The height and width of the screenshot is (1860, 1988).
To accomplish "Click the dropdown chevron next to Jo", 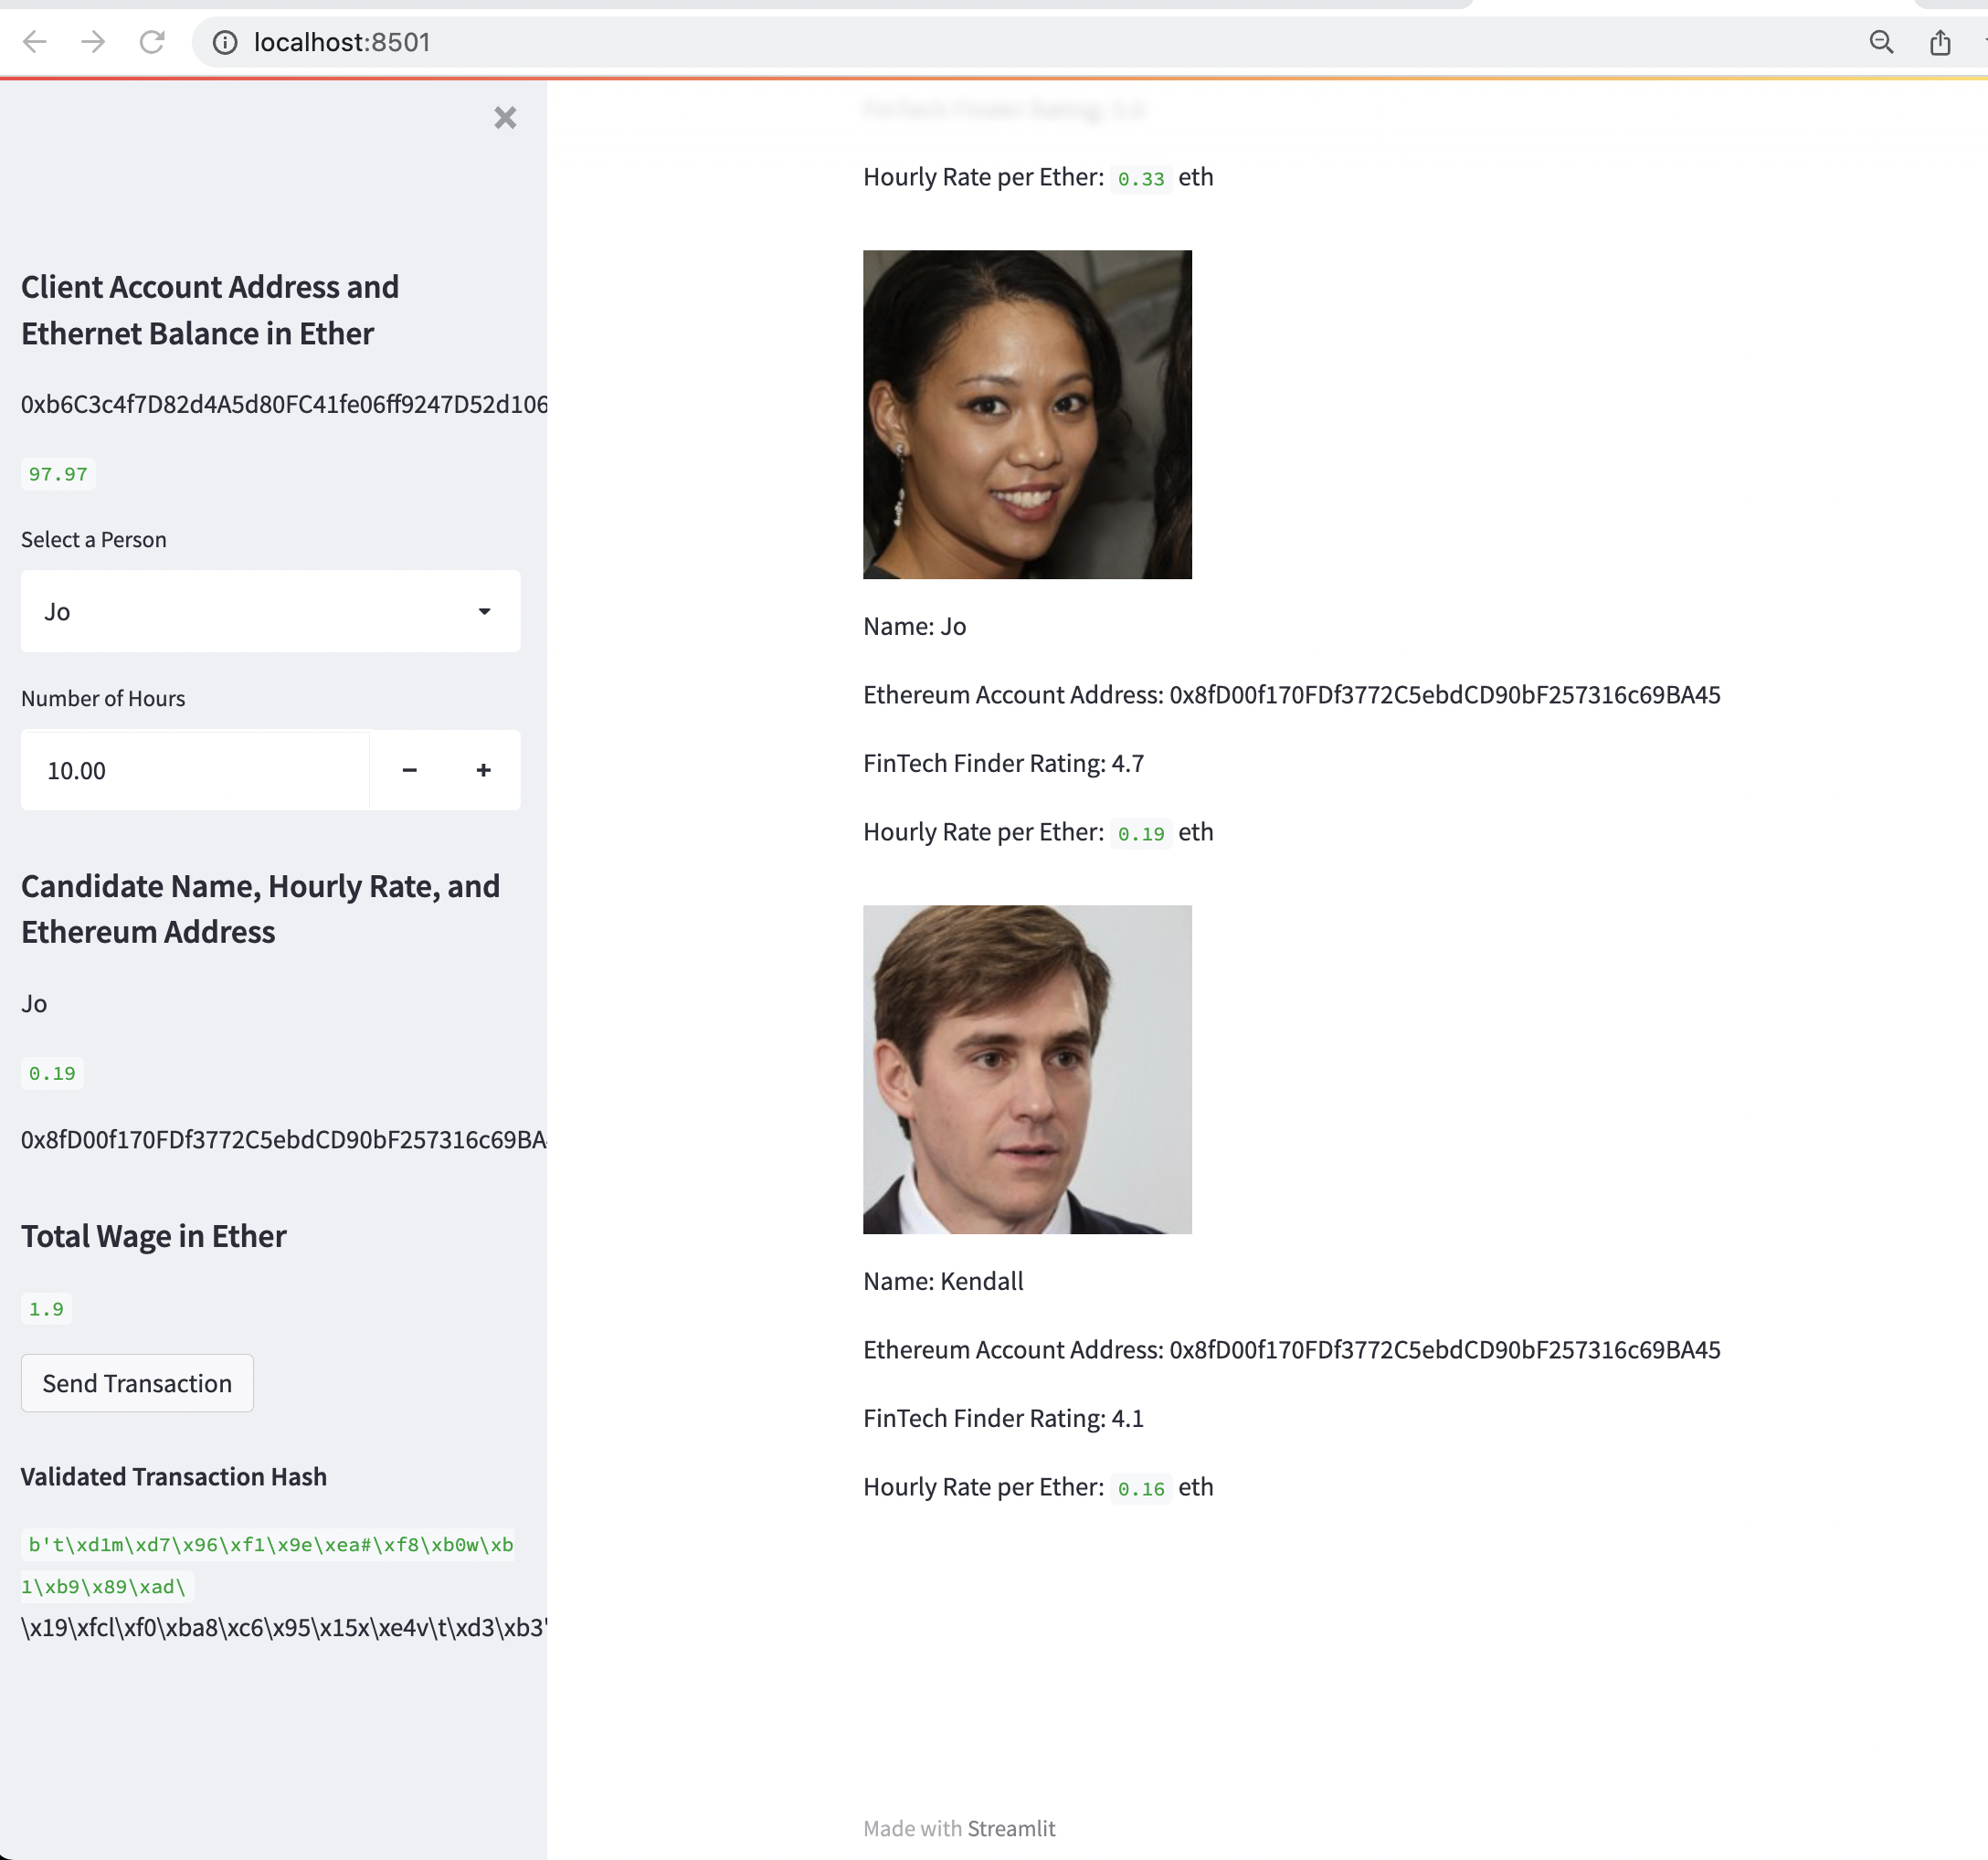I will click(484, 611).
